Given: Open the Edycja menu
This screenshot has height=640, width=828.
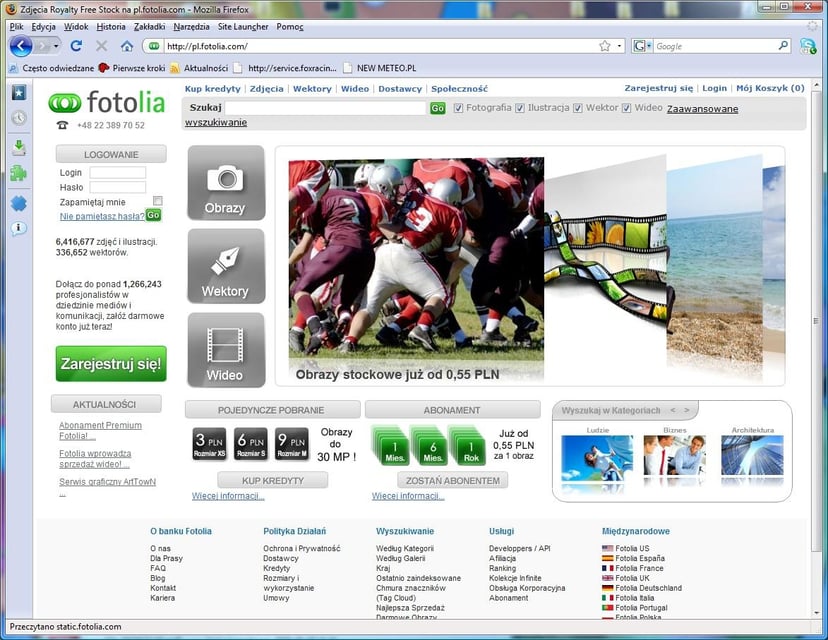Looking at the screenshot, I should 43,26.
